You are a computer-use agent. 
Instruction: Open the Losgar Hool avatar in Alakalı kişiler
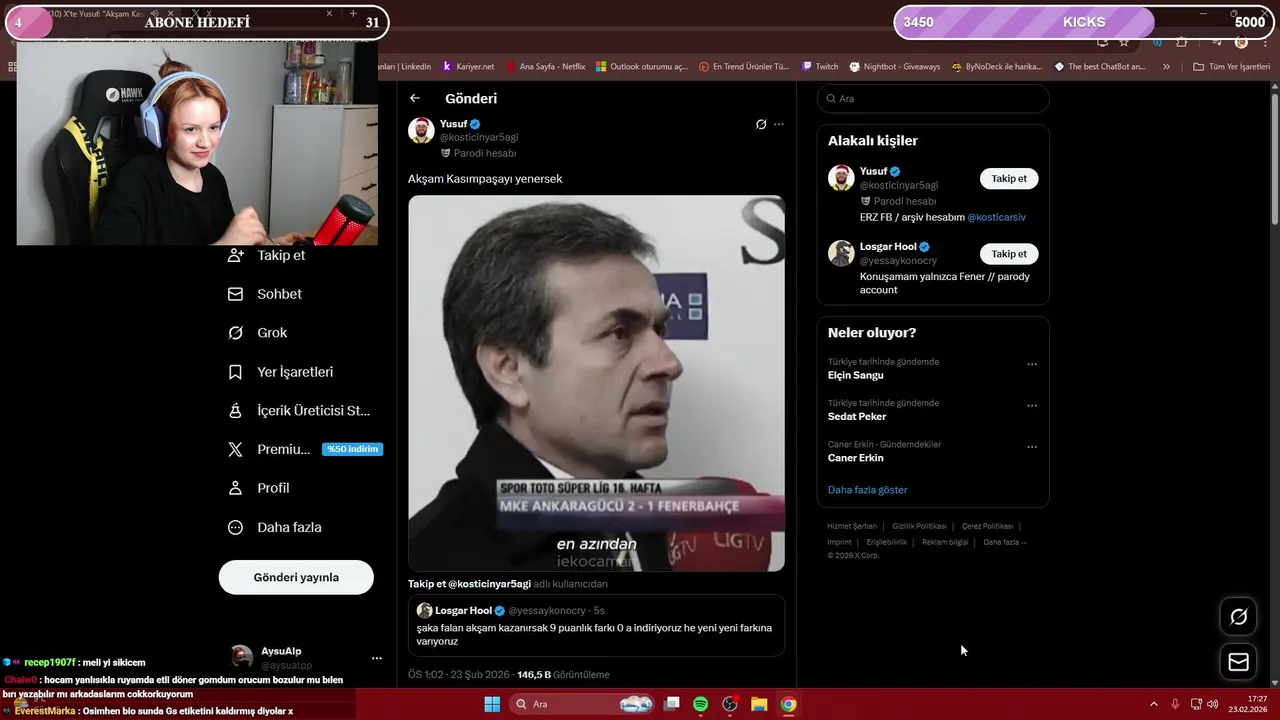pos(841,253)
